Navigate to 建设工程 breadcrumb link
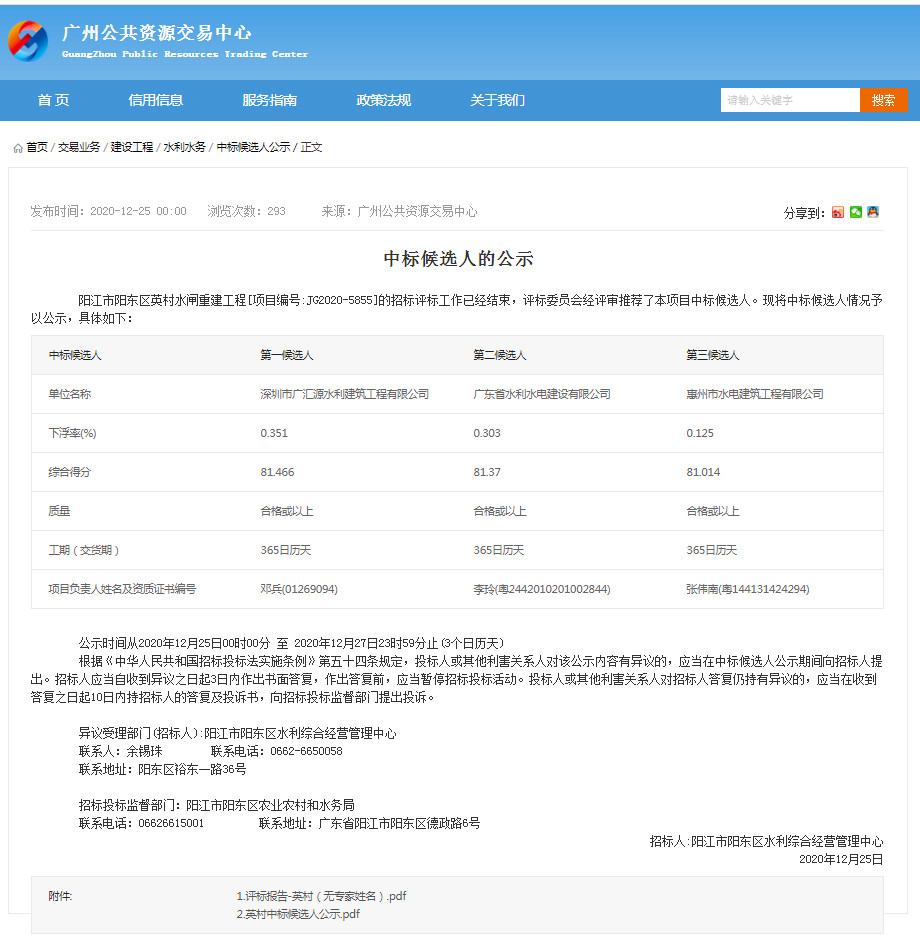The width and height of the screenshot is (920, 947). point(132,147)
